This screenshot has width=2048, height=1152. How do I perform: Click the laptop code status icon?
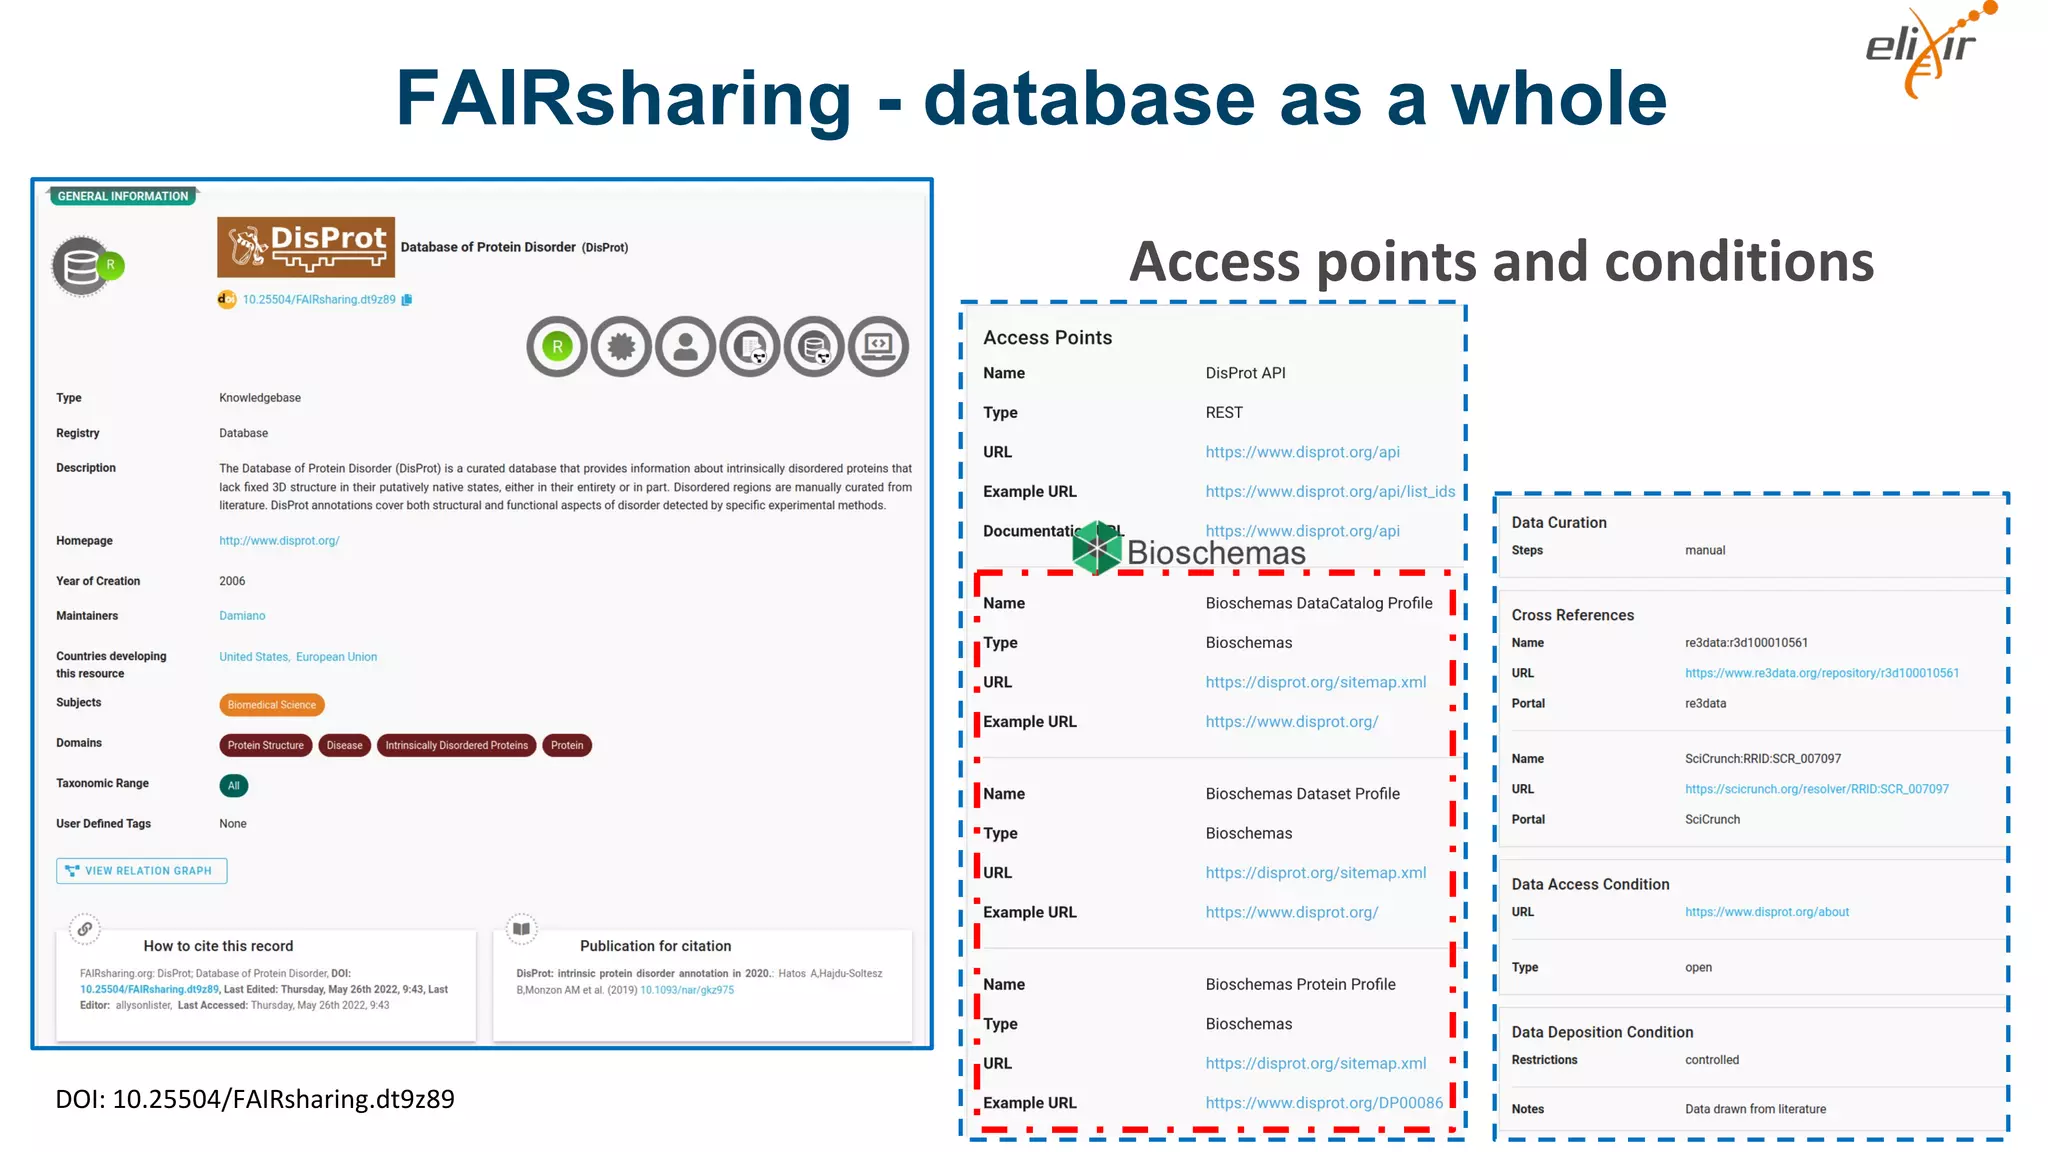(879, 347)
